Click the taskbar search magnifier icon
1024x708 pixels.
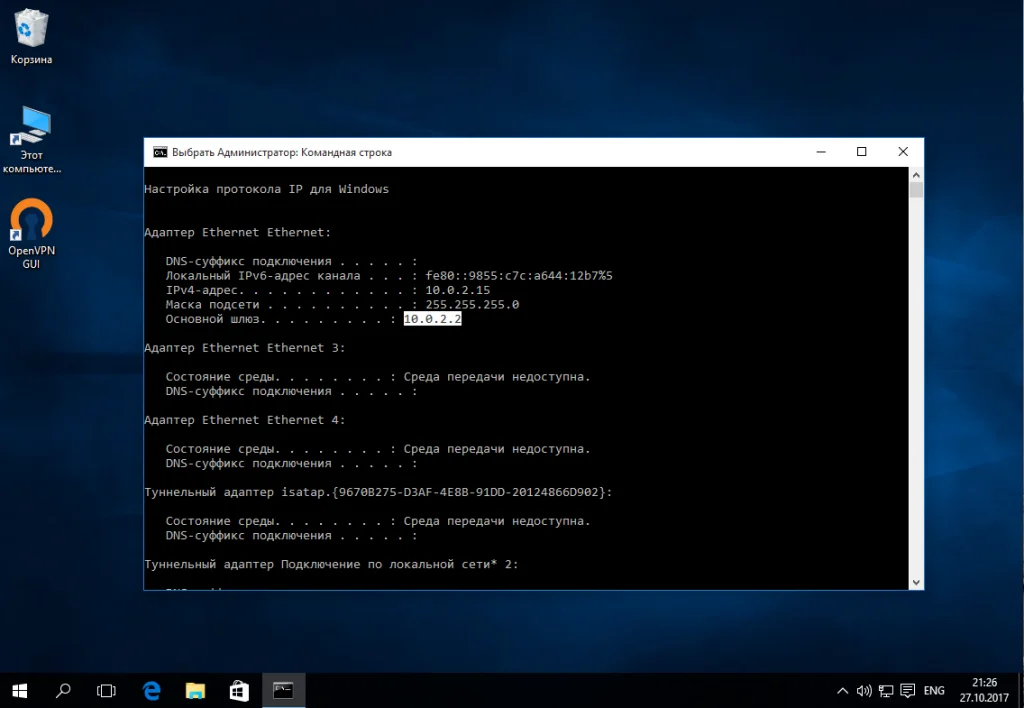63,690
